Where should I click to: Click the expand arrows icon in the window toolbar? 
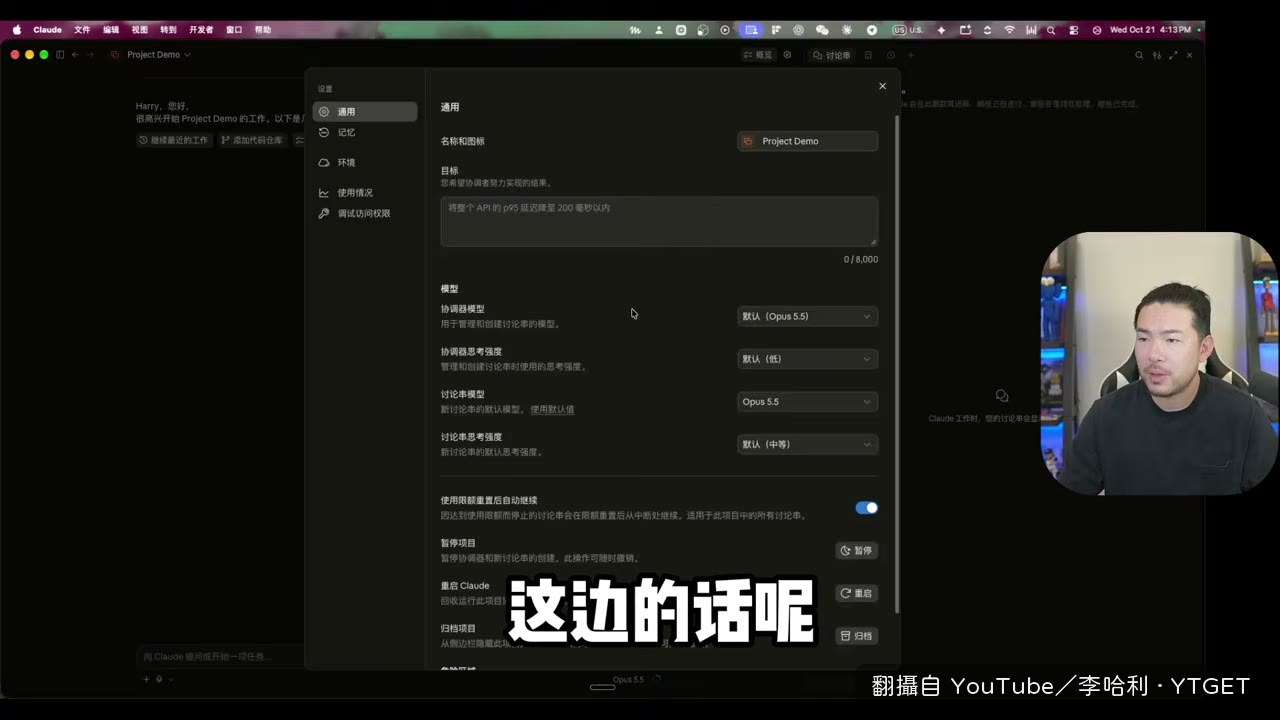coord(1173,55)
